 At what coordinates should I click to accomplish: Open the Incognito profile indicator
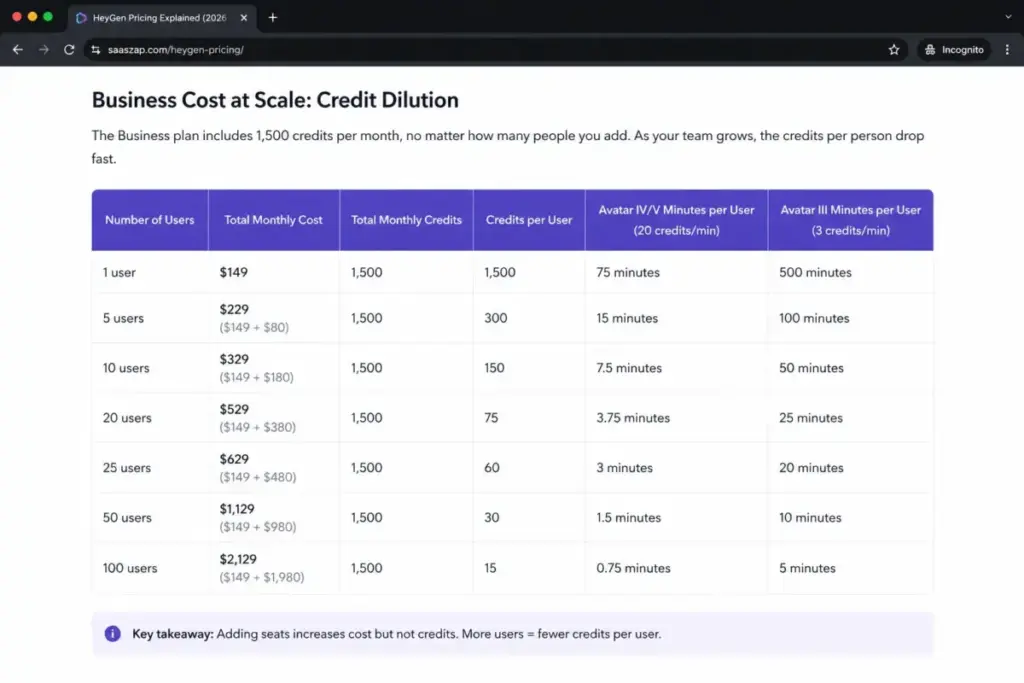(954, 50)
